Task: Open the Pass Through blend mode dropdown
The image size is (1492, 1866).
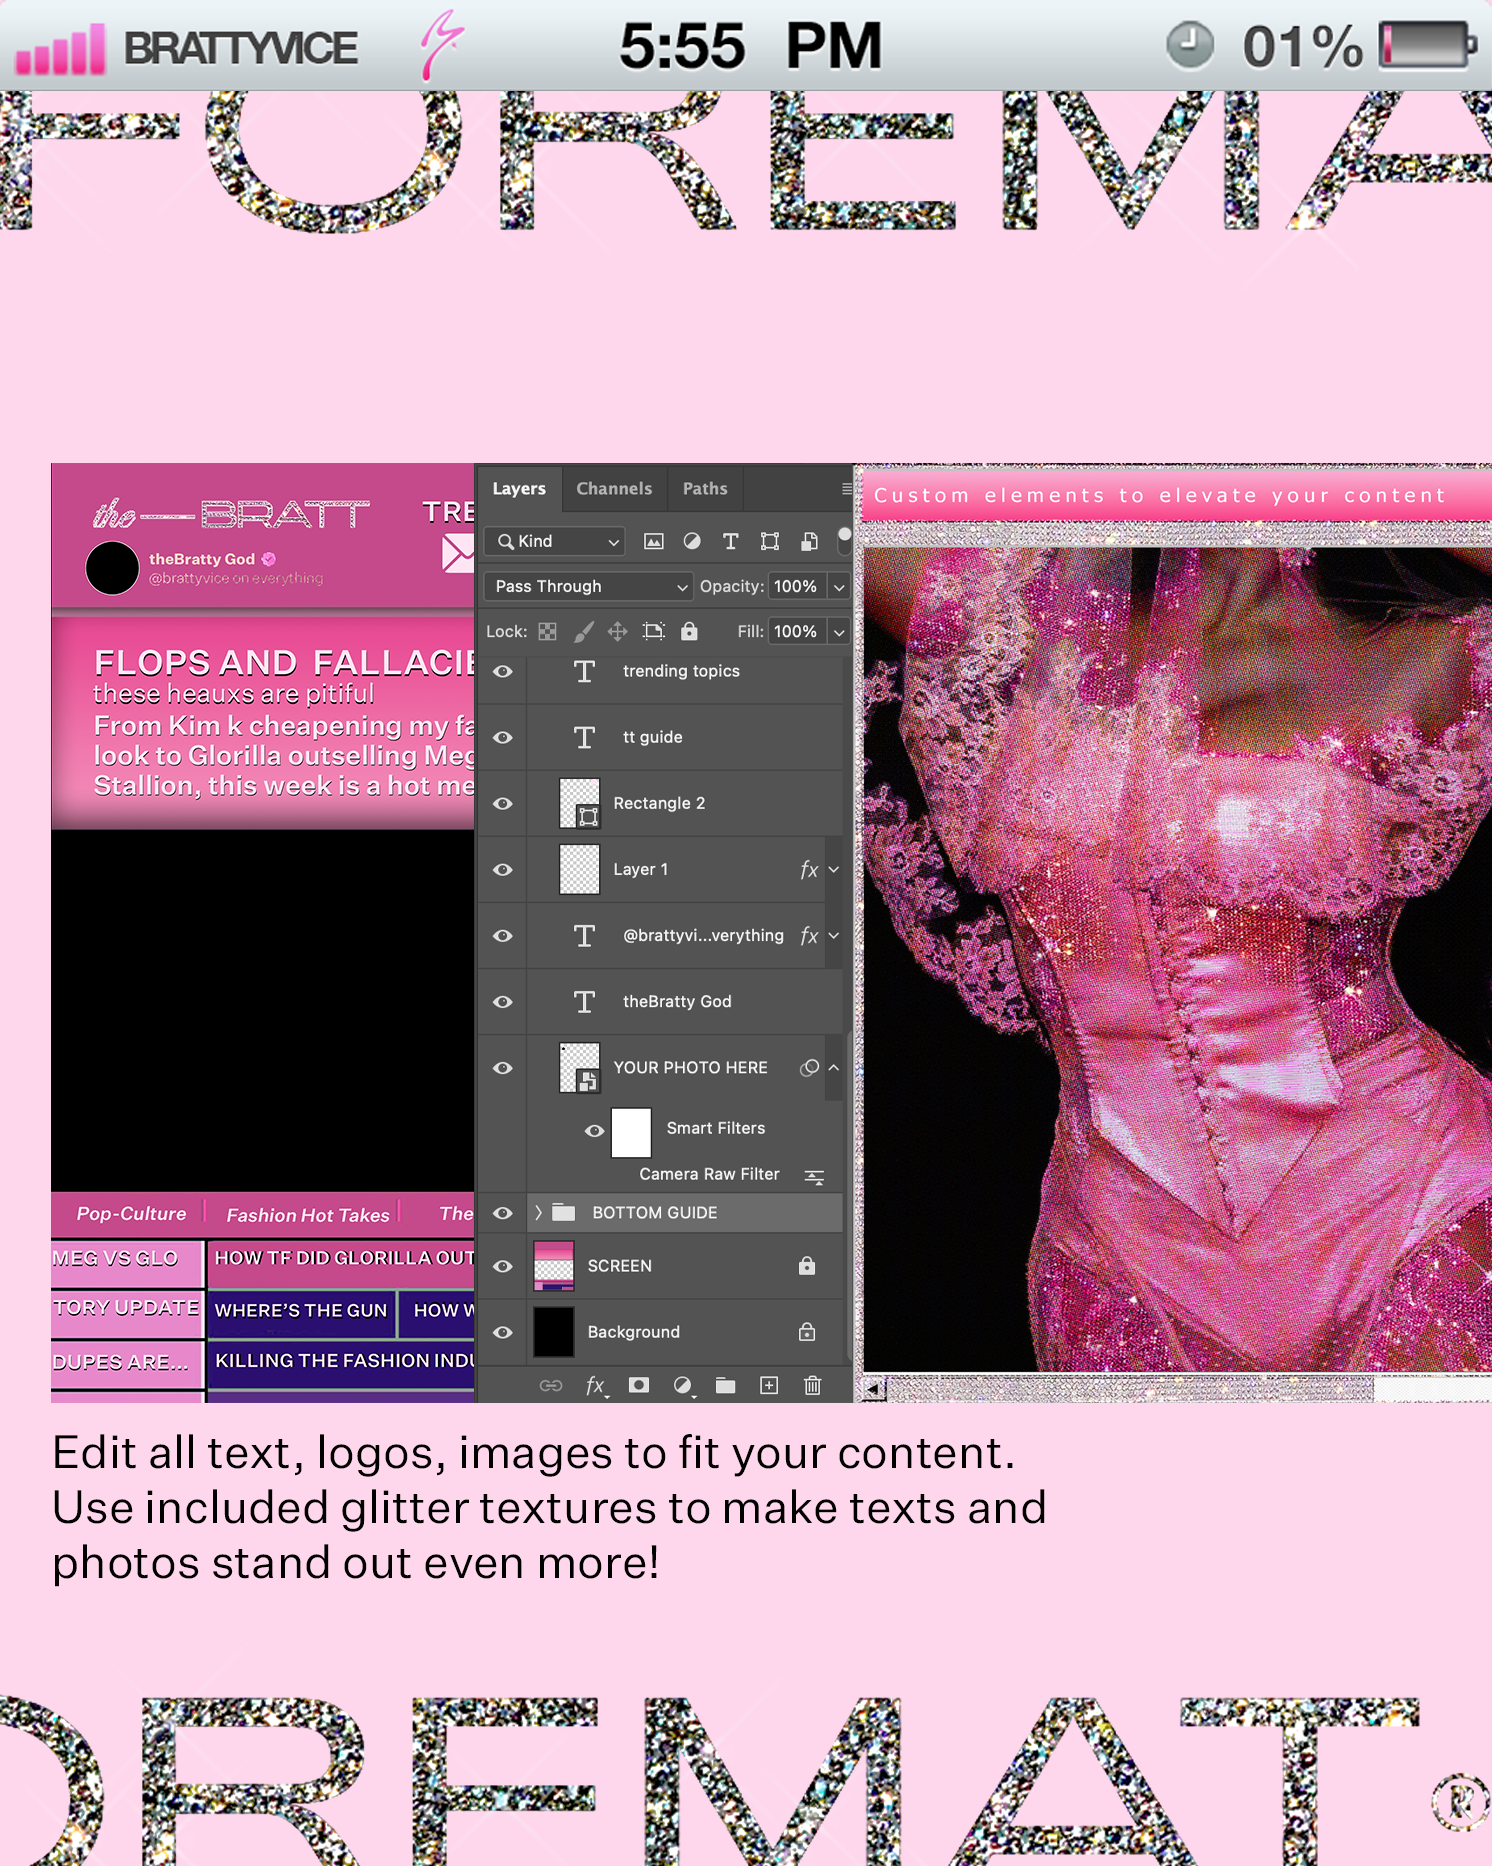Action: (590, 586)
